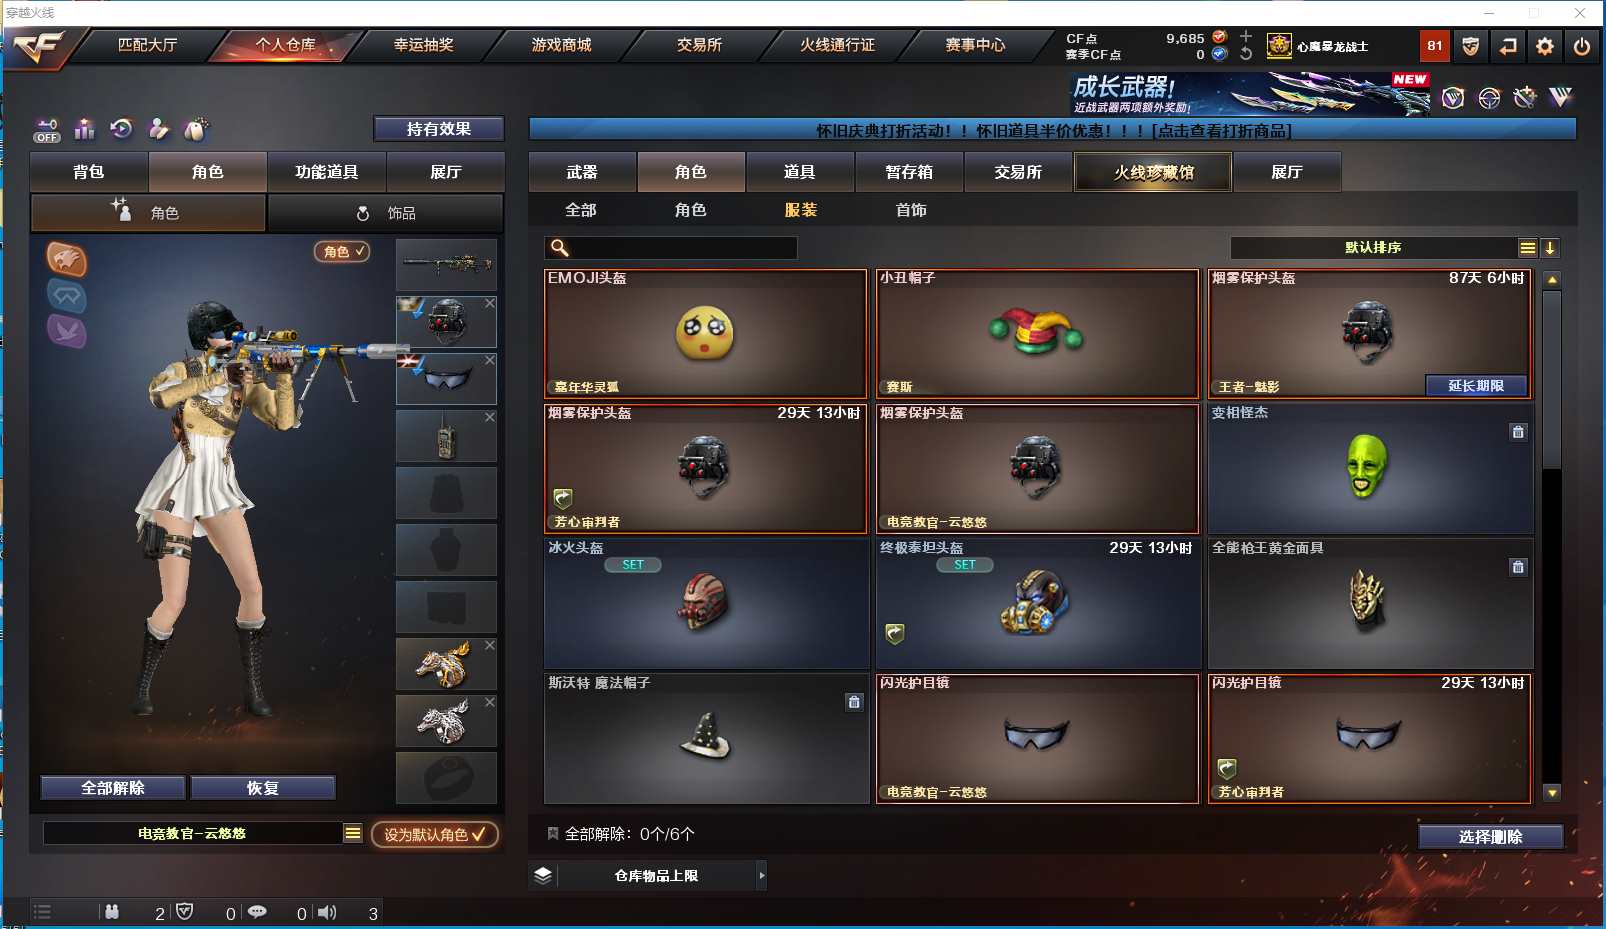Image resolution: width=1606 pixels, height=929 pixels.
Task: Expand the 仓库物品上限 arrow
Action: pyautogui.click(x=762, y=876)
